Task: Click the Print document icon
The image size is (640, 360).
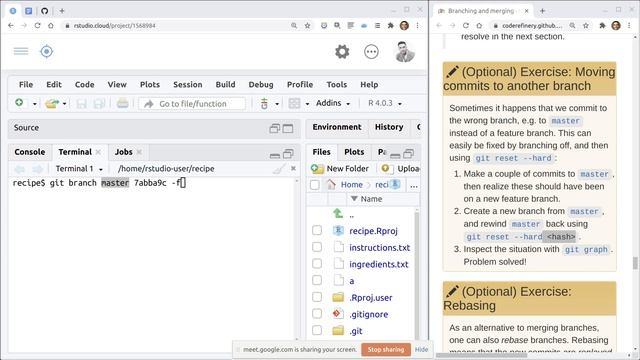Action: click(122, 104)
